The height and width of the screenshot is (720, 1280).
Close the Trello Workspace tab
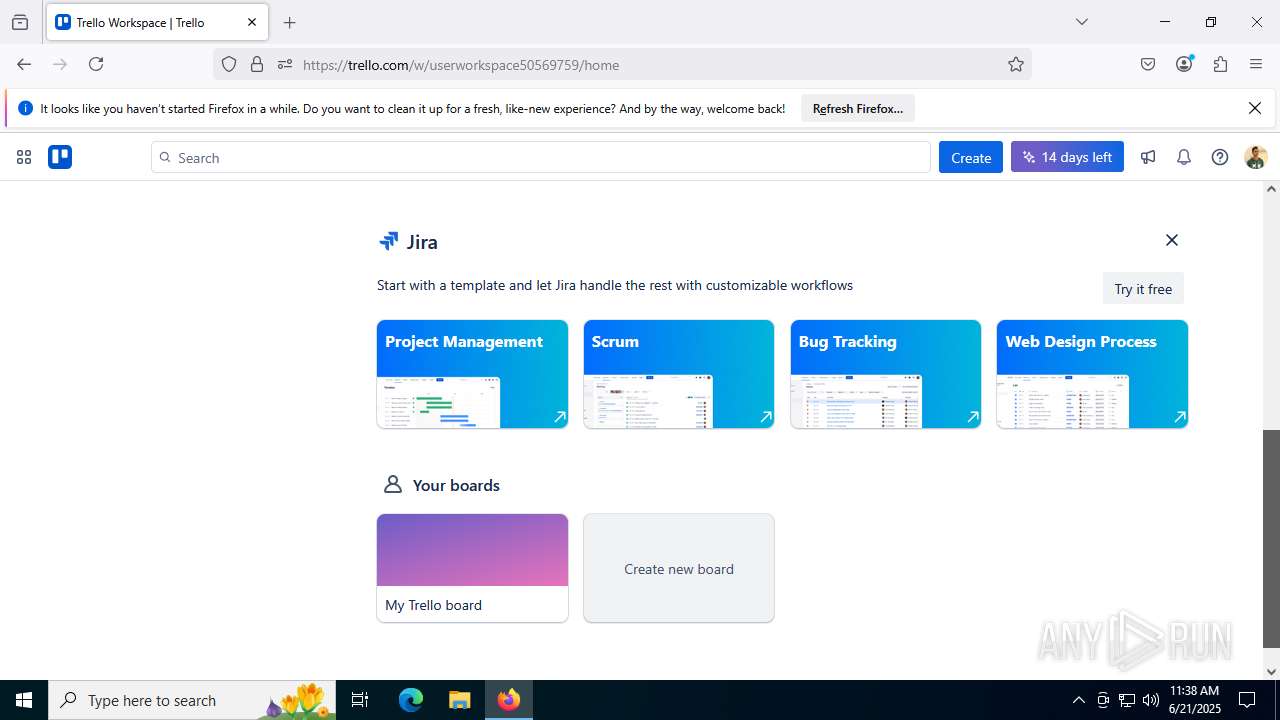[252, 22]
